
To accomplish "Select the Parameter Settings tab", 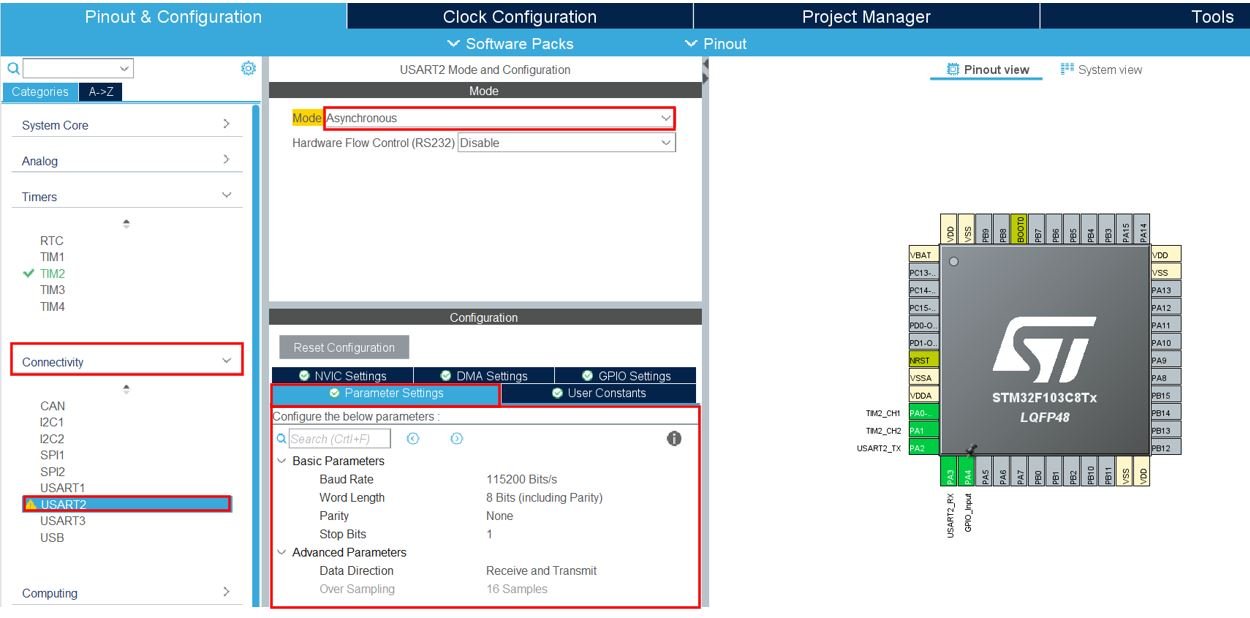I will point(386,394).
